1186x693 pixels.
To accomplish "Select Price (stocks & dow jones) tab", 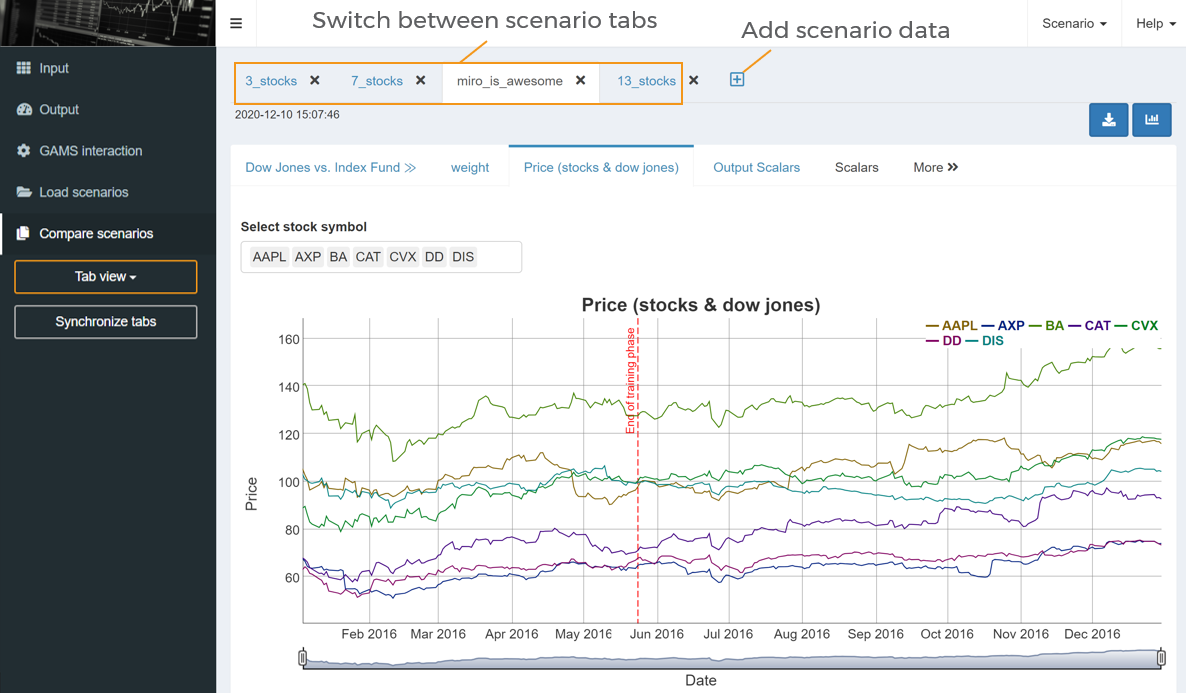I will click(601, 167).
